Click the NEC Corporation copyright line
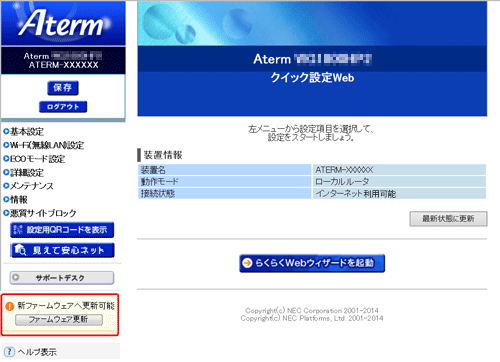500x362 pixels. click(x=312, y=311)
